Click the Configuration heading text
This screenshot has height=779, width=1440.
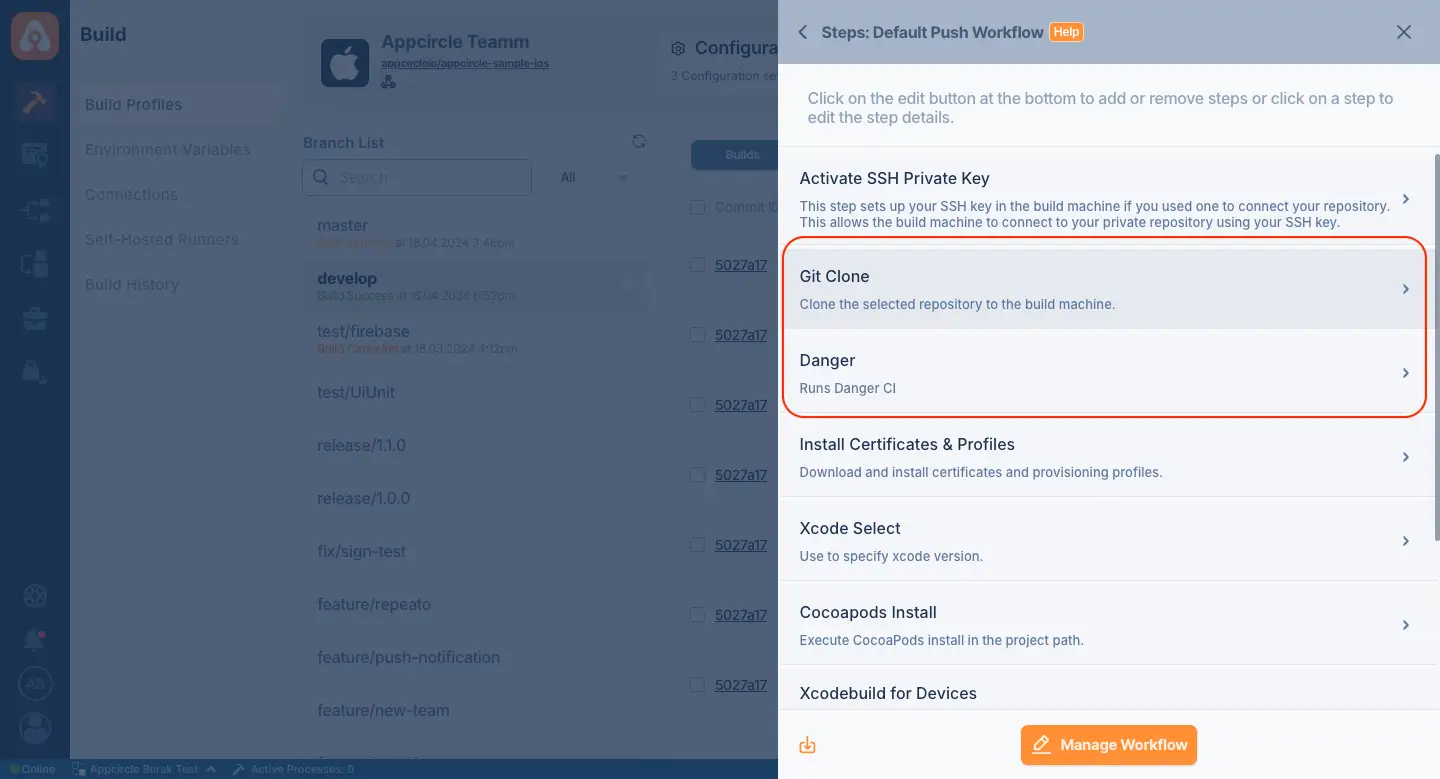[x=736, y=48]
